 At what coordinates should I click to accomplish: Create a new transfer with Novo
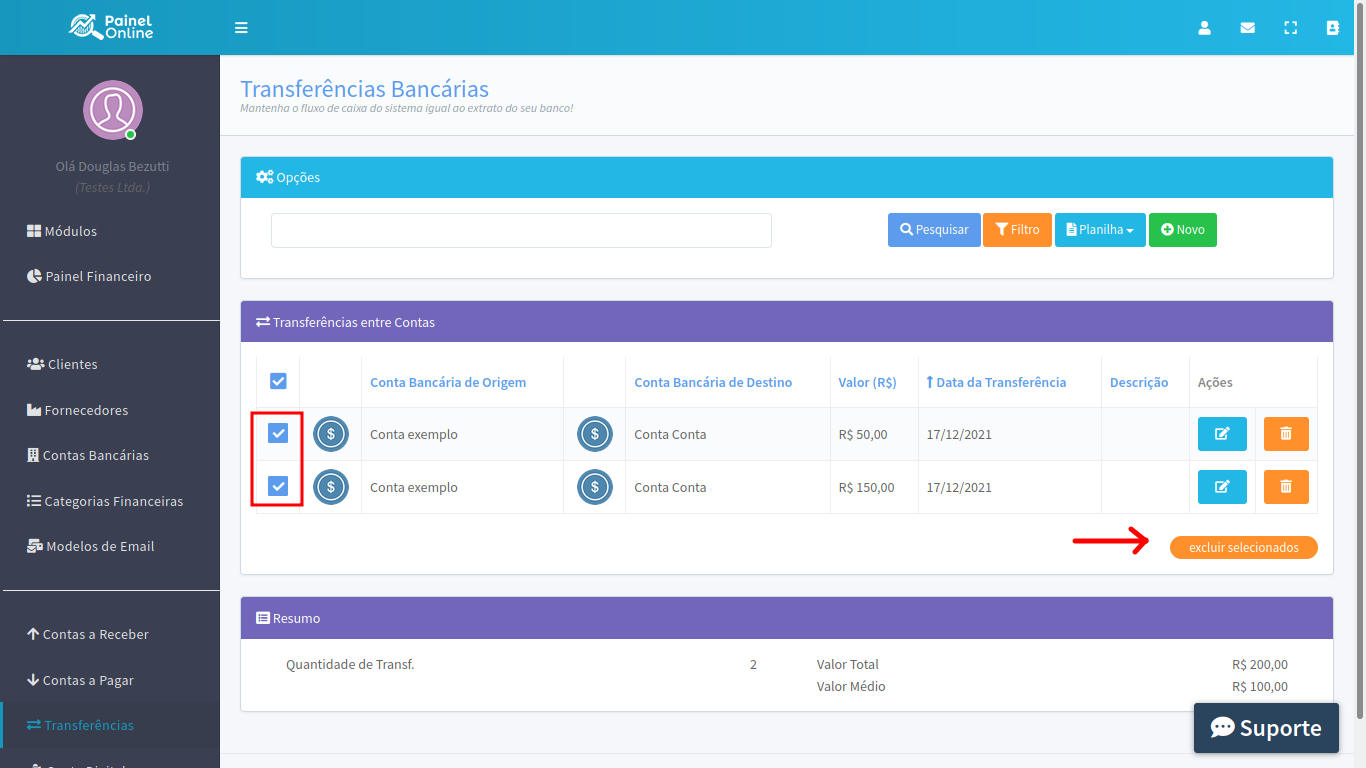(x=1183, y=230)
